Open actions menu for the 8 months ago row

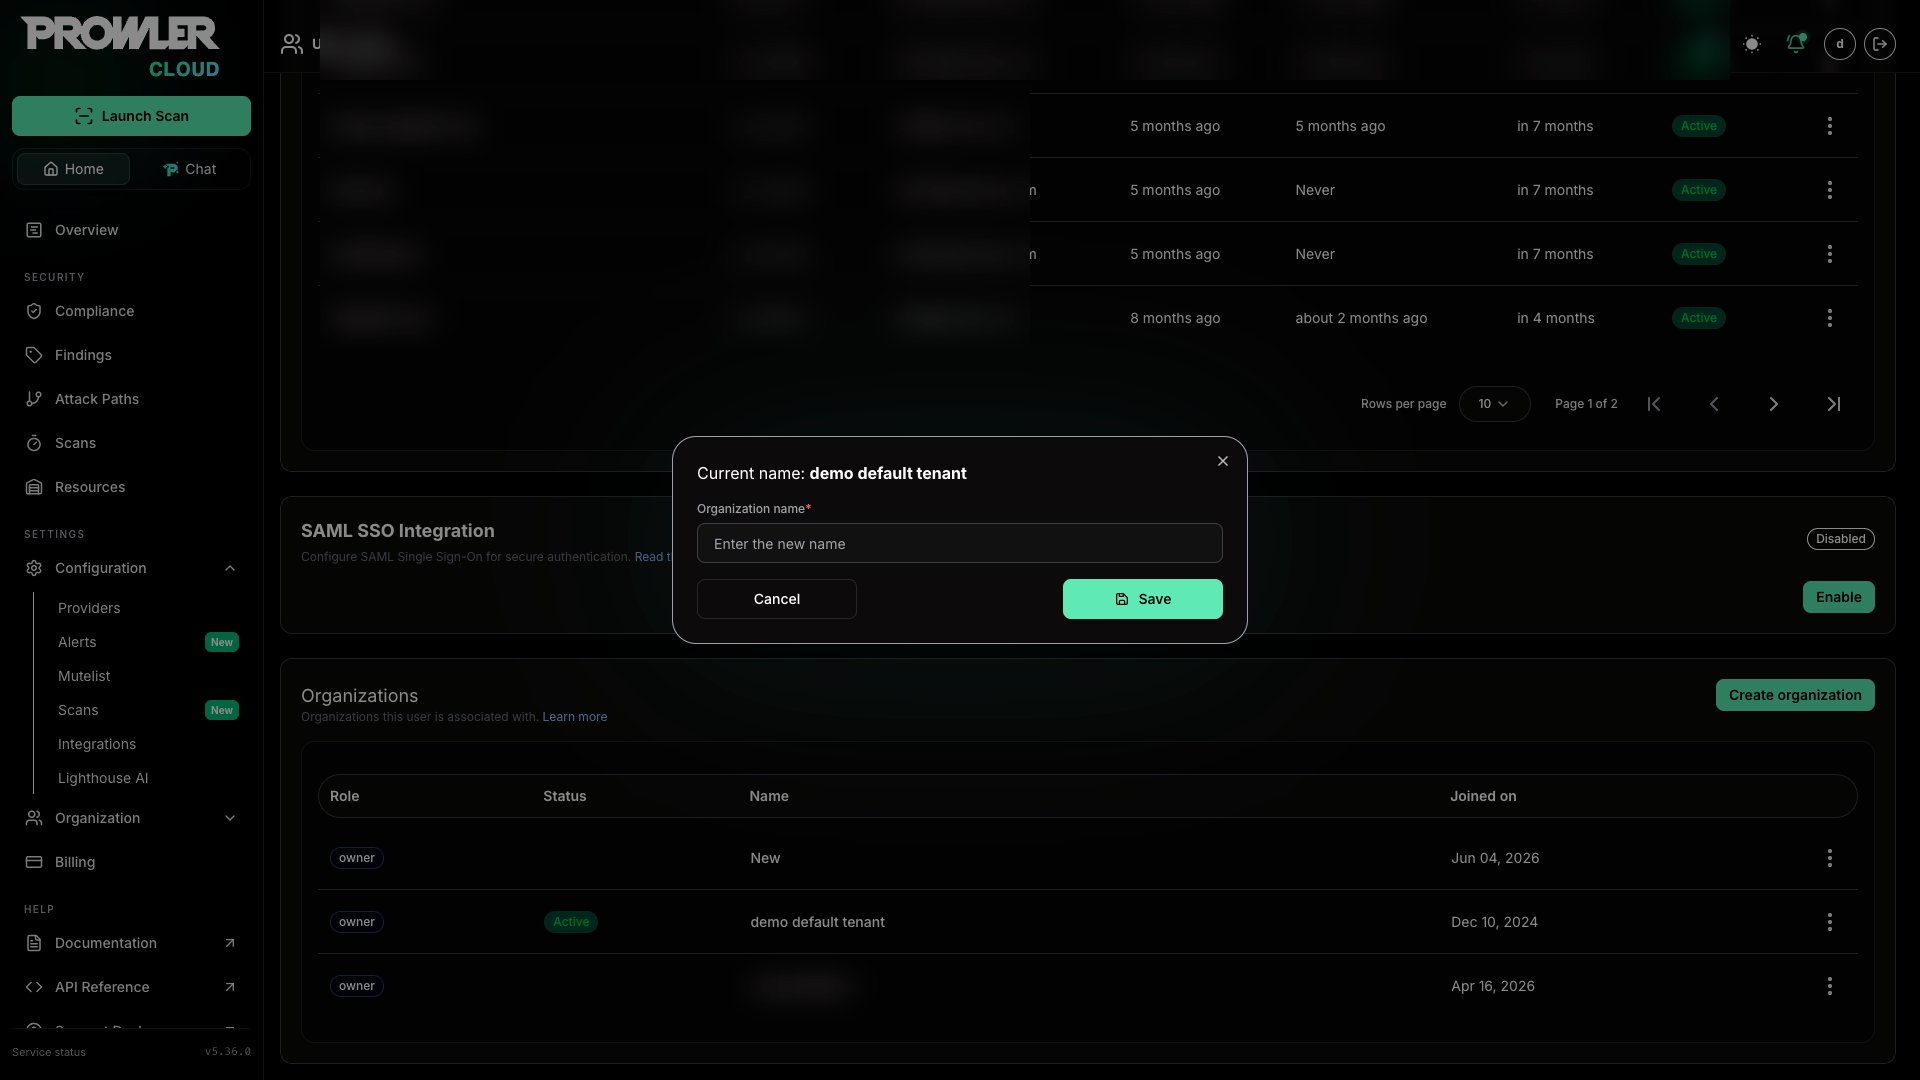pos(1830,318)
